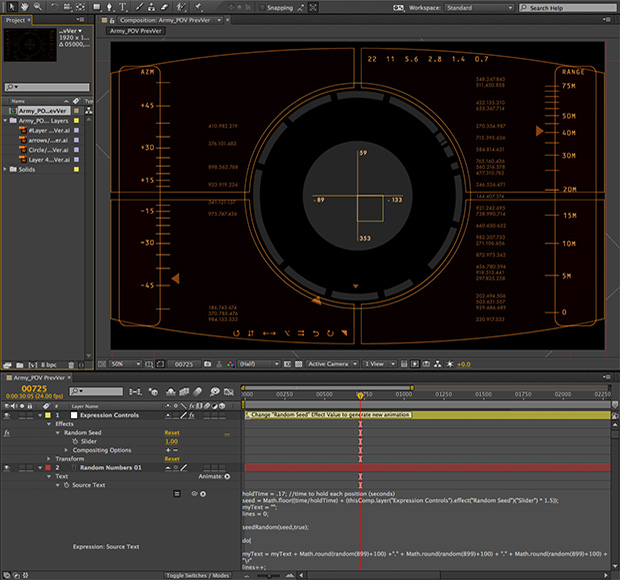Toggle Slider stopwatch for Random Seed
This screenshot has height=580, width=620.
[x=75, y=441]
